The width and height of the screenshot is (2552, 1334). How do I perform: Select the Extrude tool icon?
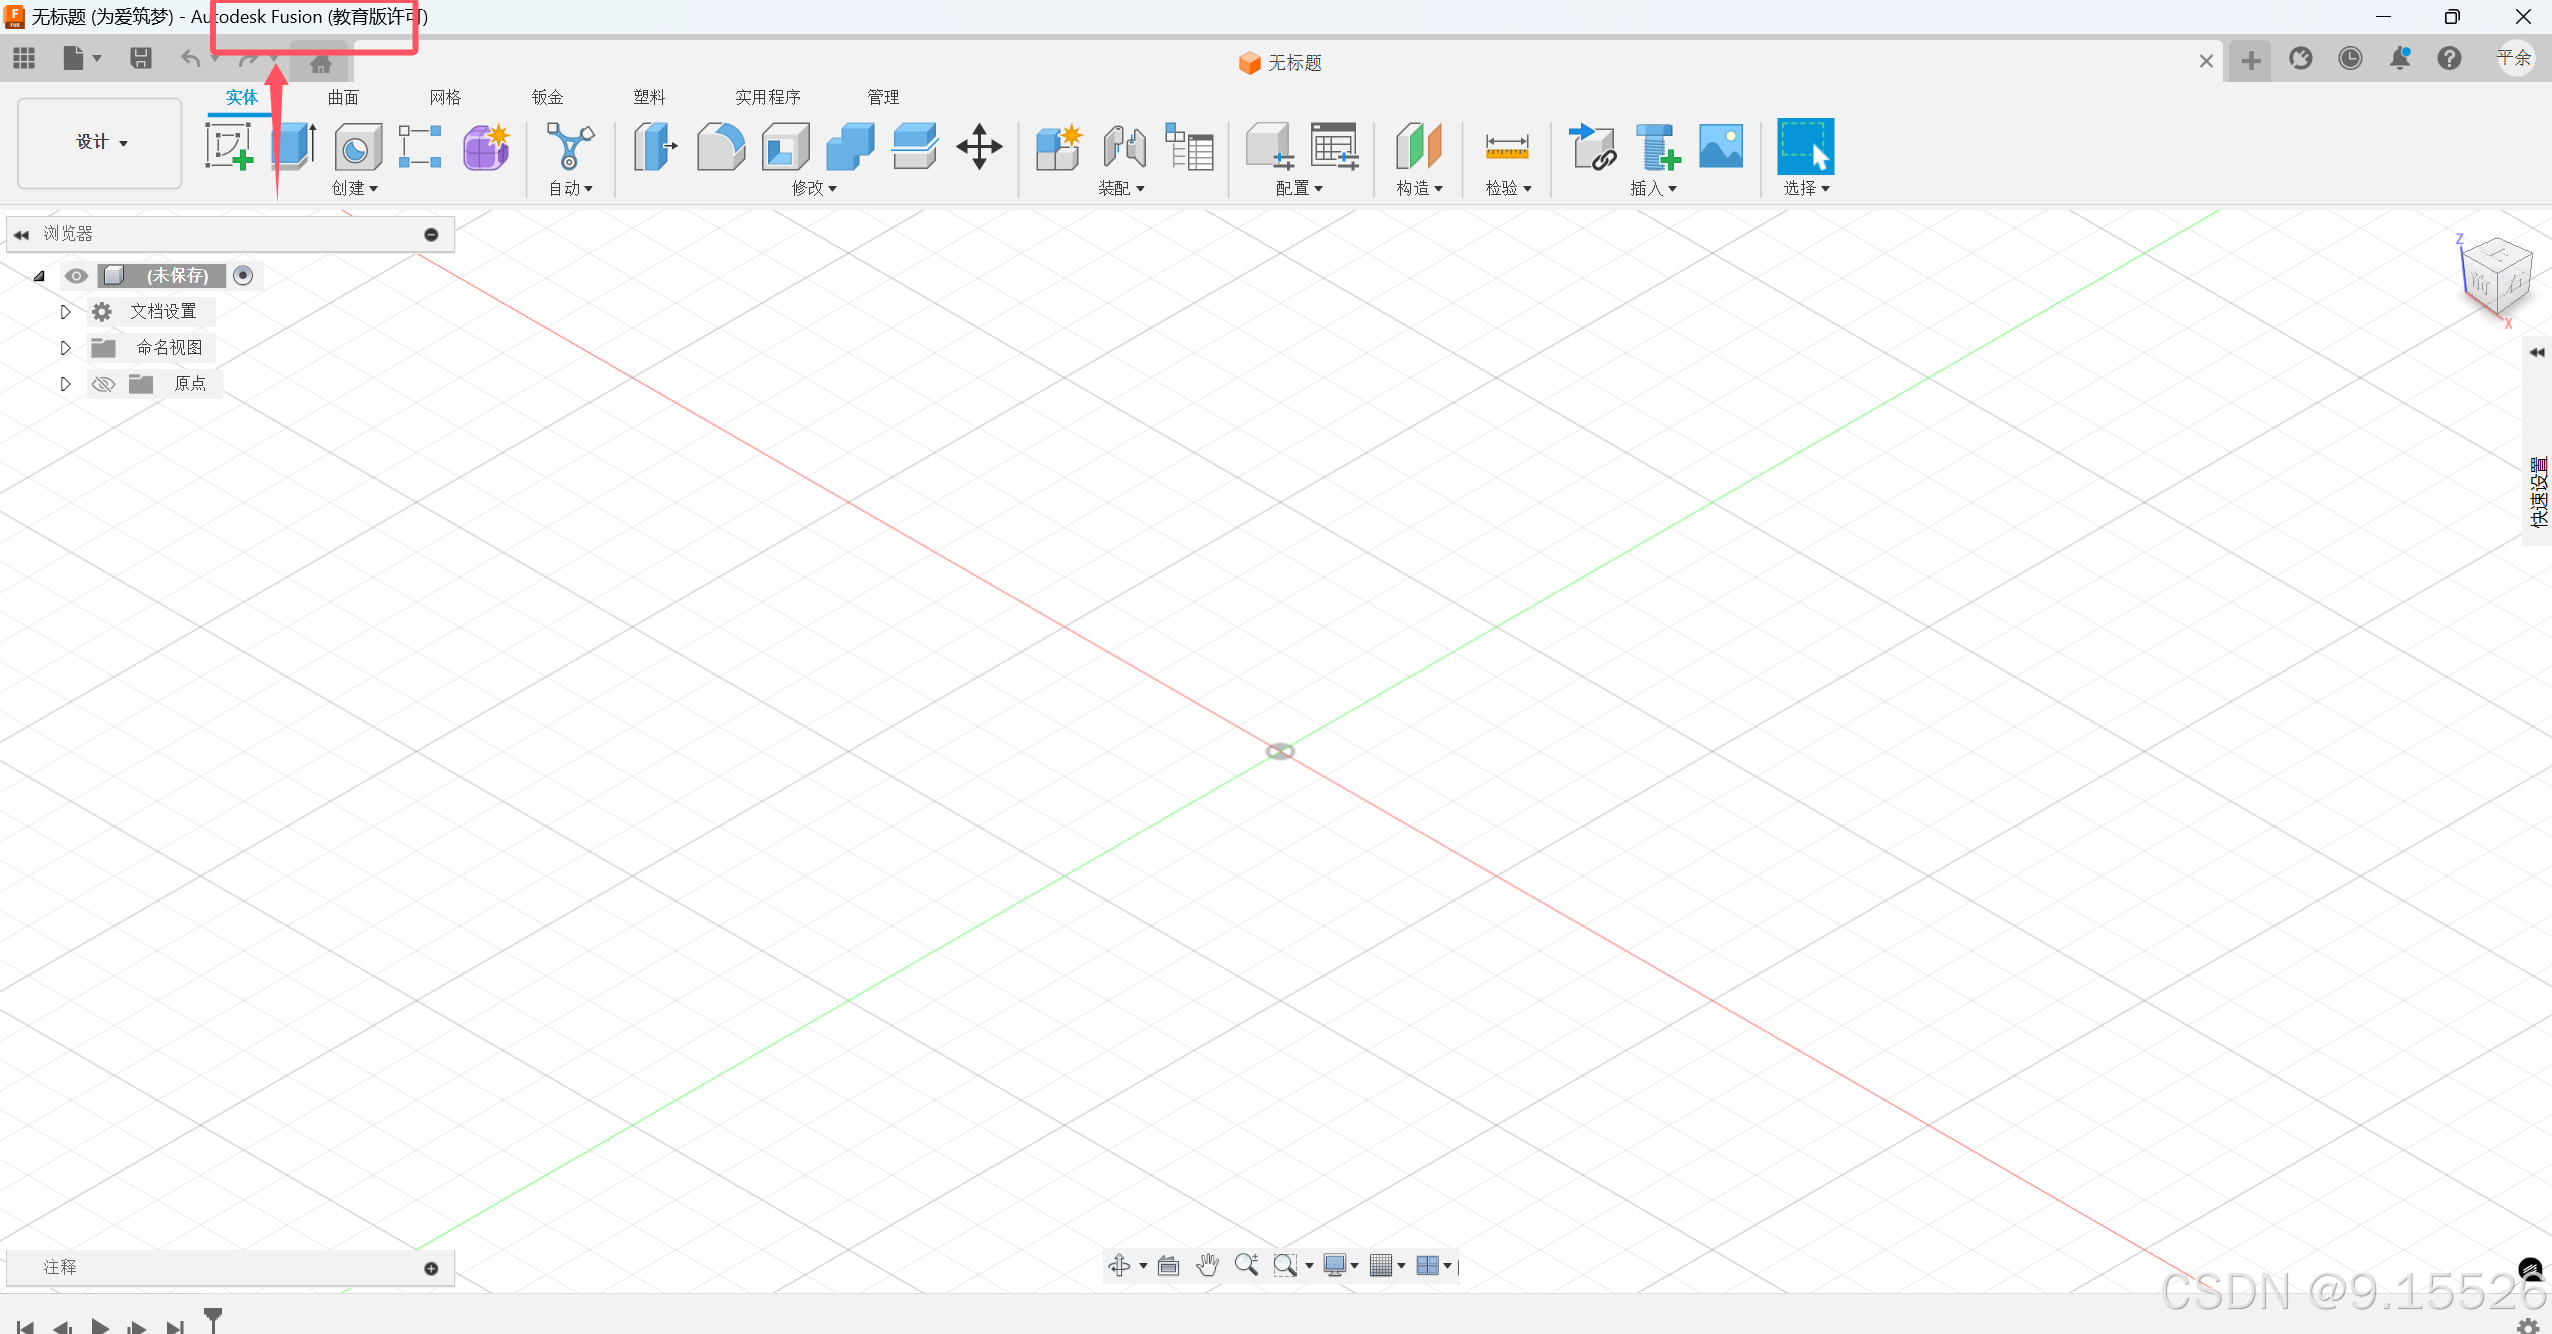click(x=294, y=147)
